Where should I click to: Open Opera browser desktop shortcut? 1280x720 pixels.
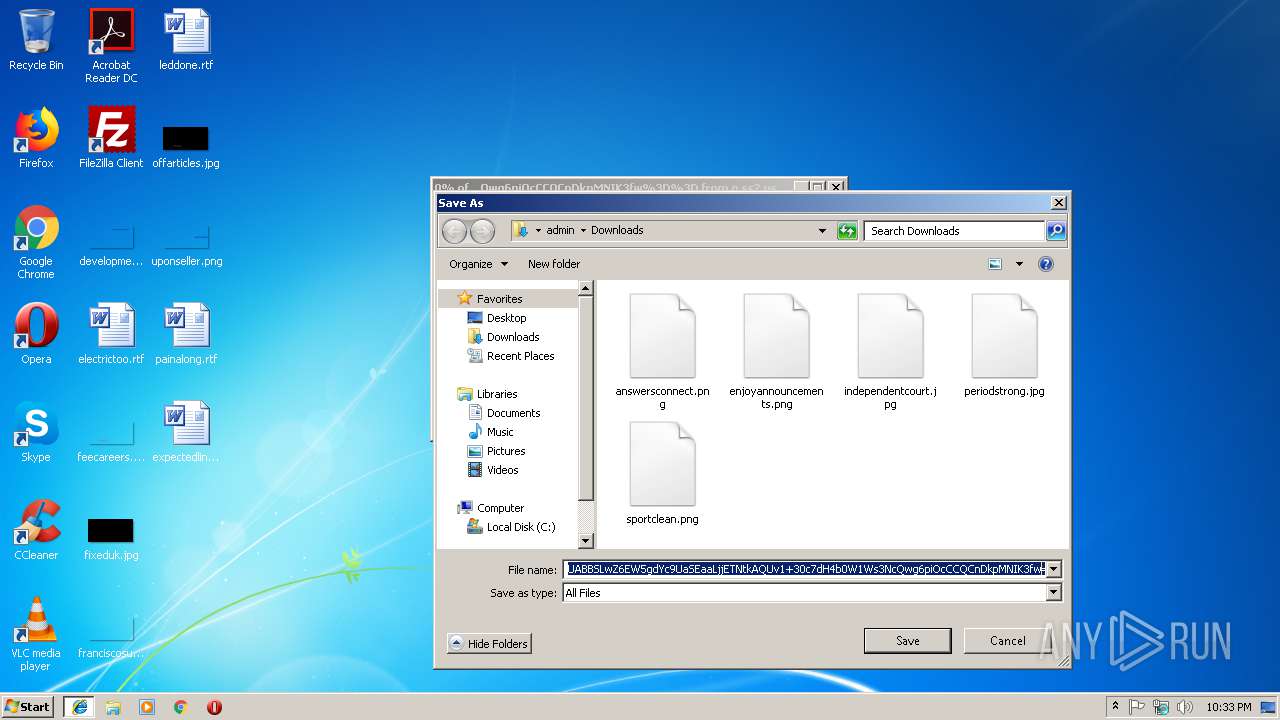tap(36, 334)
